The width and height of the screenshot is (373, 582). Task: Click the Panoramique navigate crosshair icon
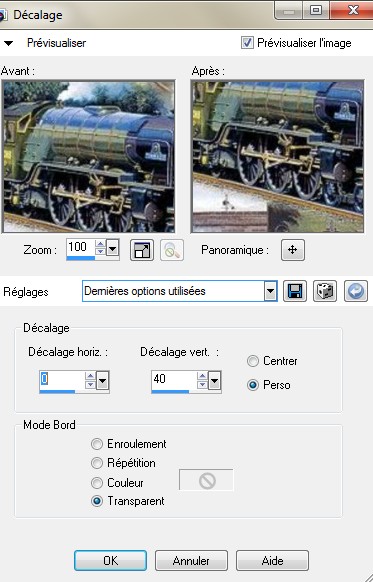coord(293,250)
